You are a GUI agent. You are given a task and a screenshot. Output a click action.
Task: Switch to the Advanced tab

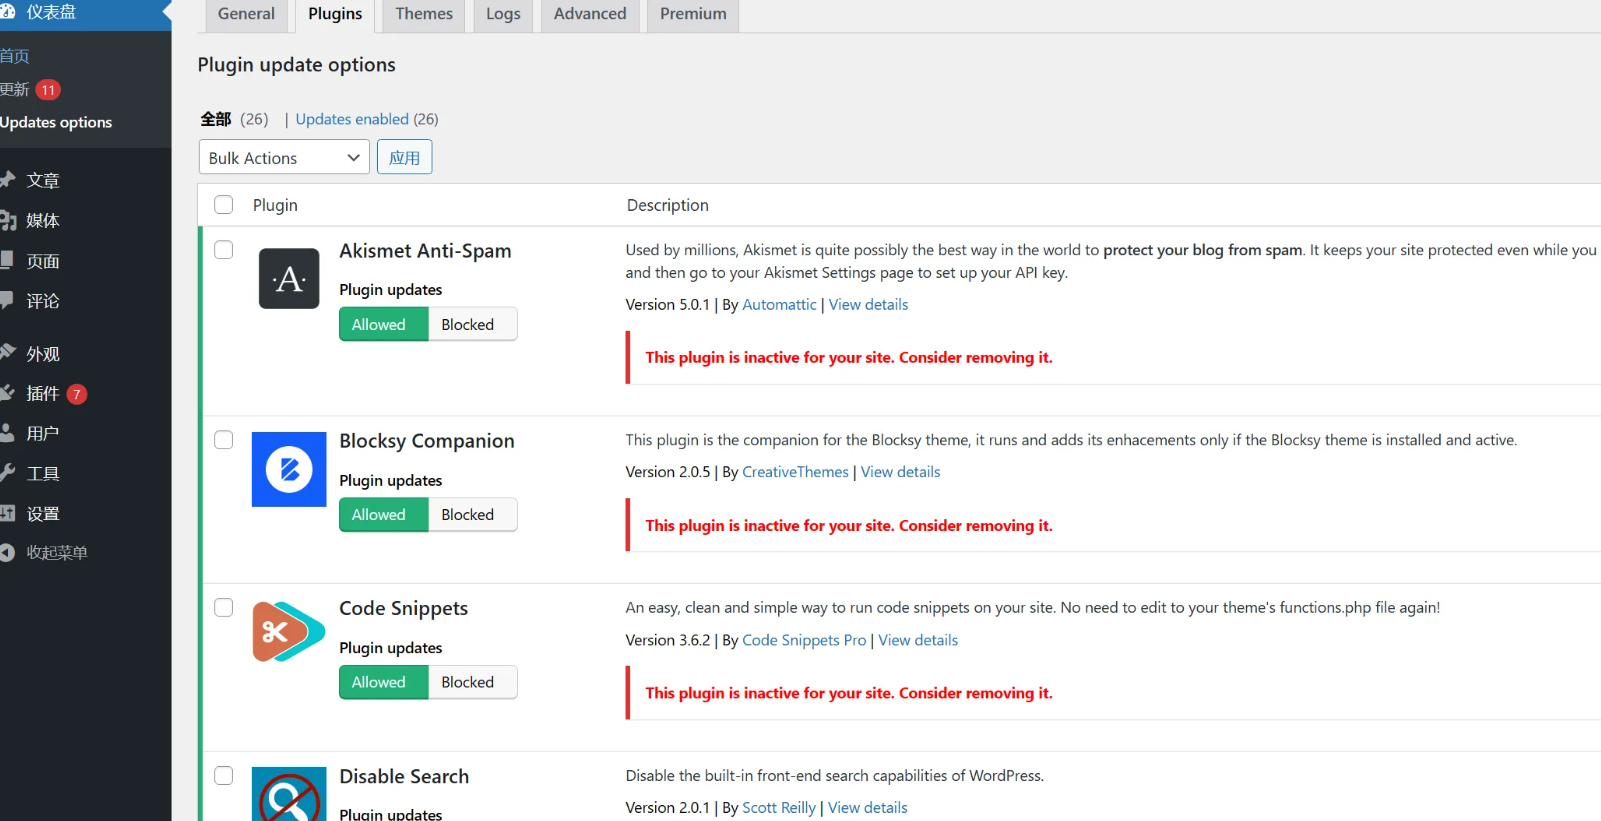coord(590,14)
